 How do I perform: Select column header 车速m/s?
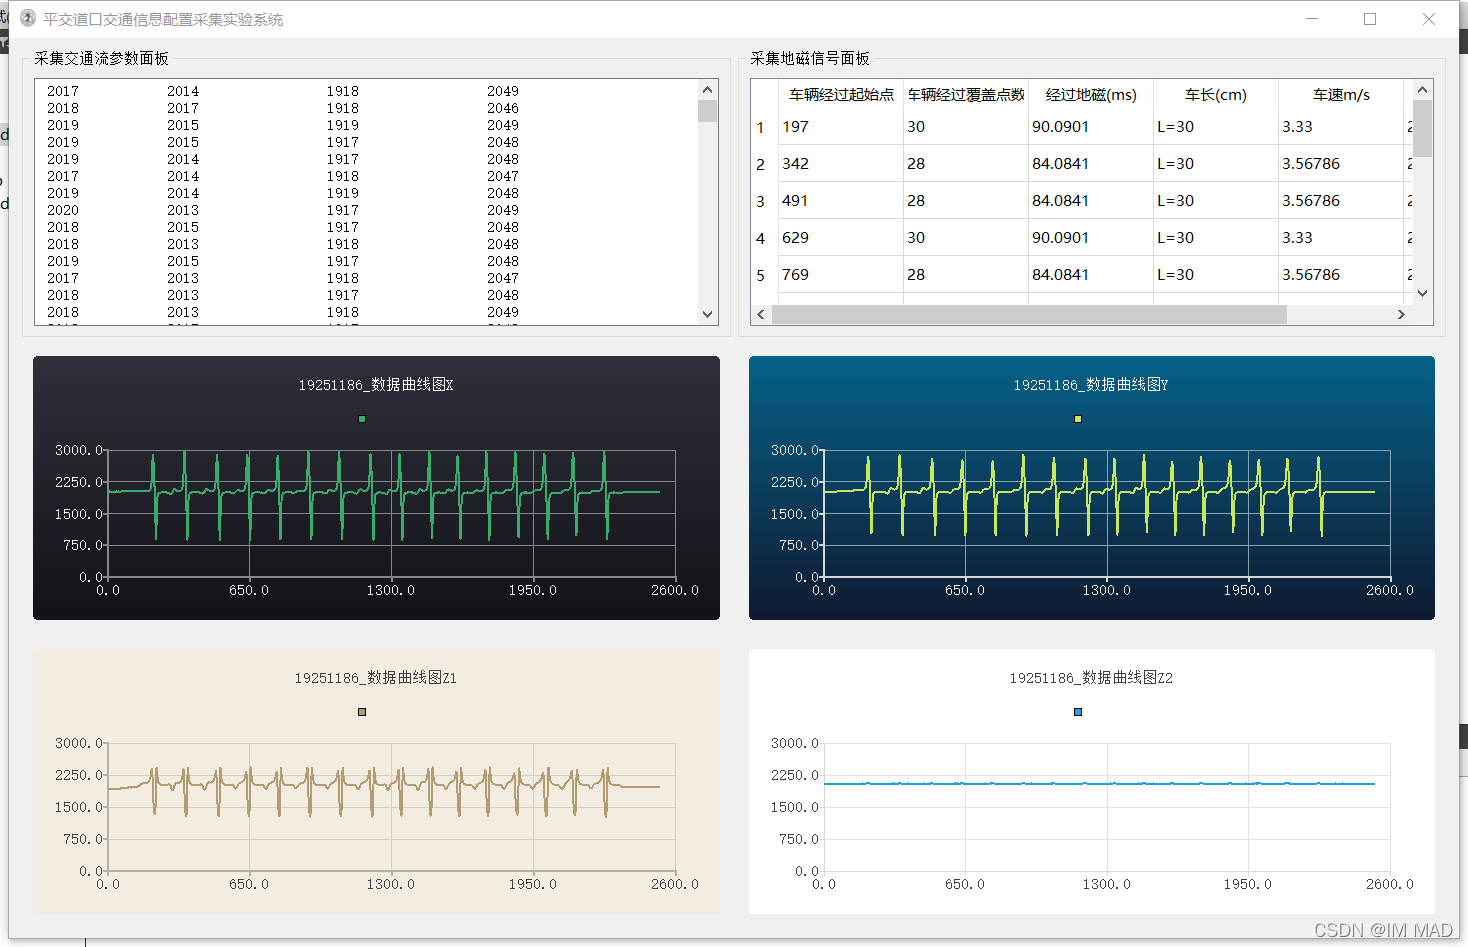1341,95
